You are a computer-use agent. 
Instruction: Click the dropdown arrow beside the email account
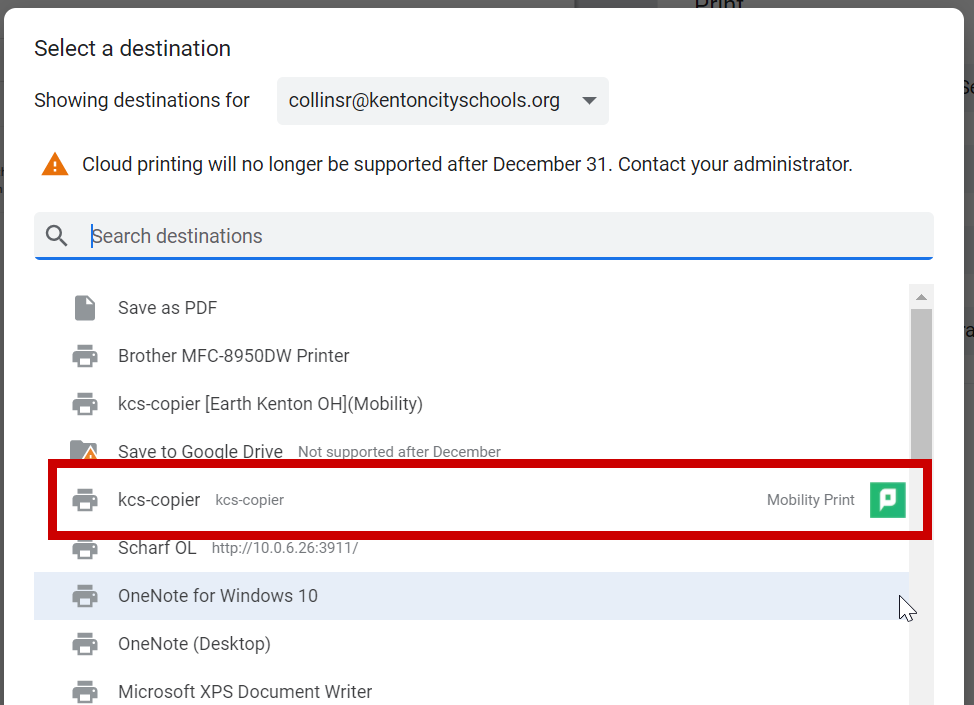[x=589, y=101]
